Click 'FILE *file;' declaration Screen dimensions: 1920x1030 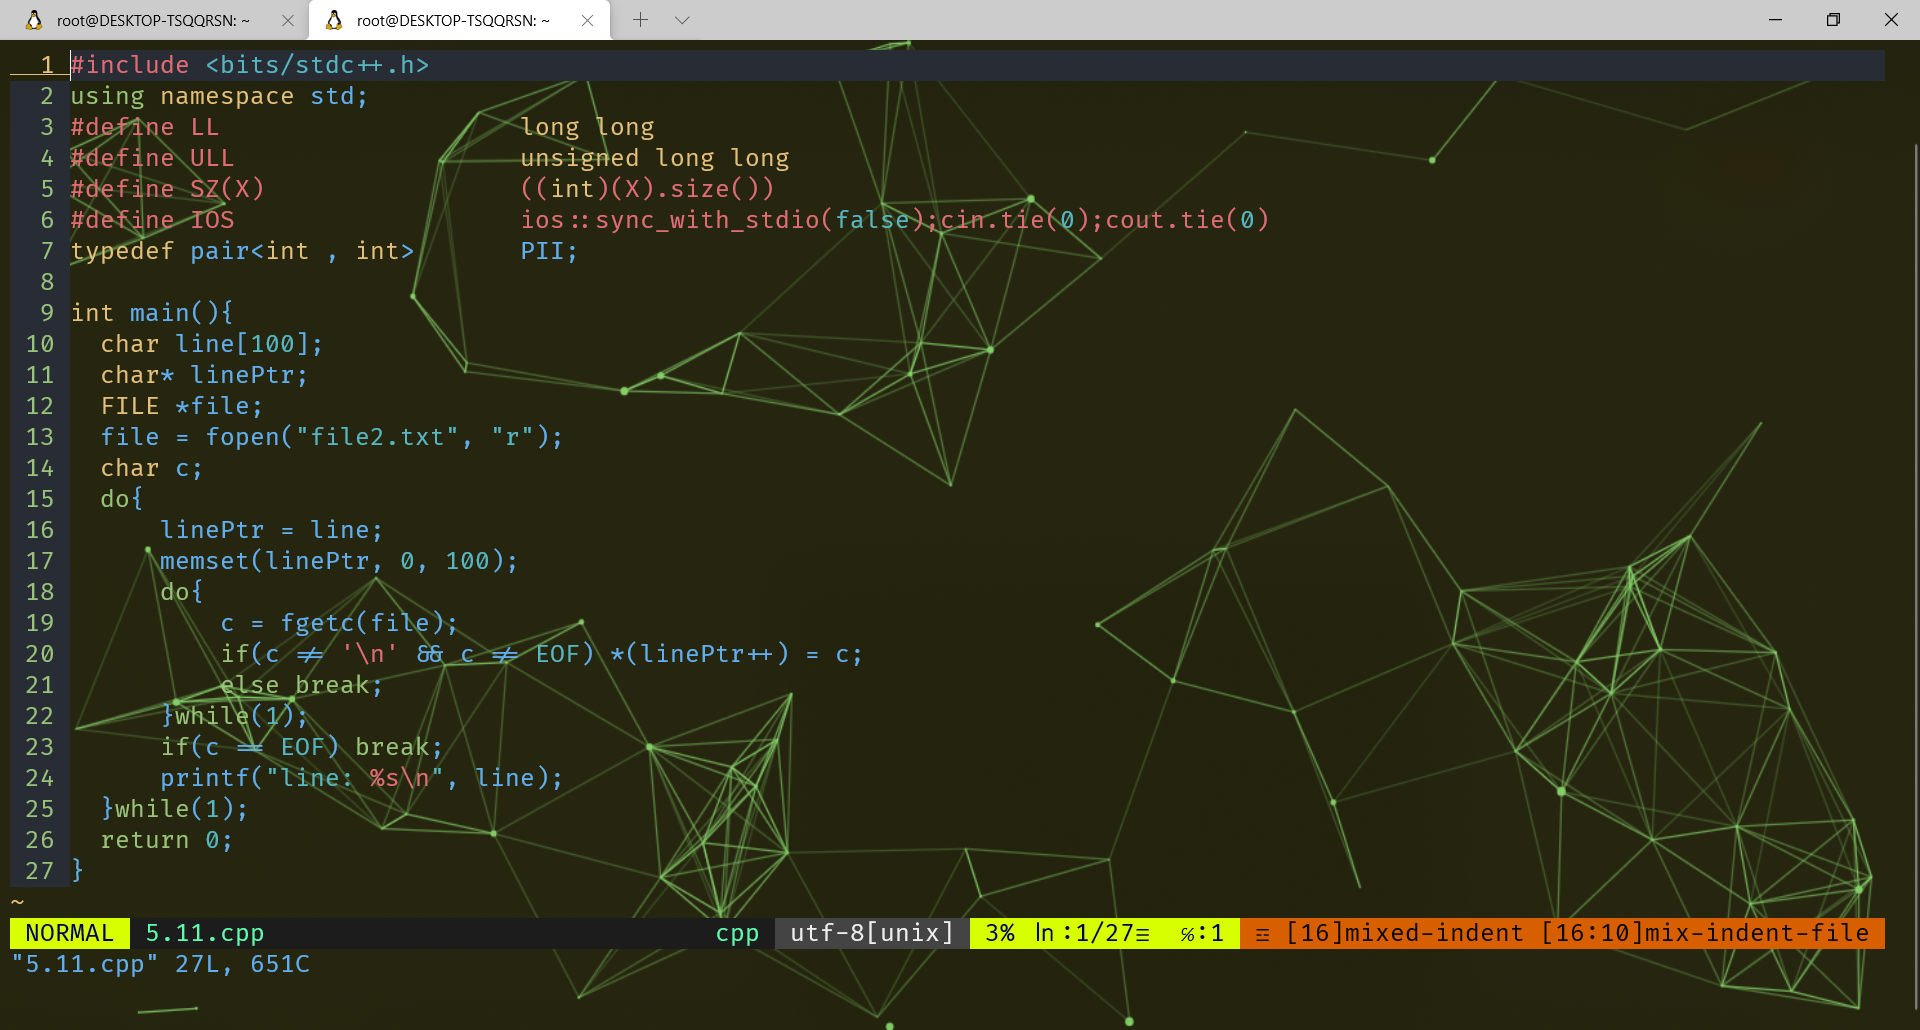tap(182, 406)
